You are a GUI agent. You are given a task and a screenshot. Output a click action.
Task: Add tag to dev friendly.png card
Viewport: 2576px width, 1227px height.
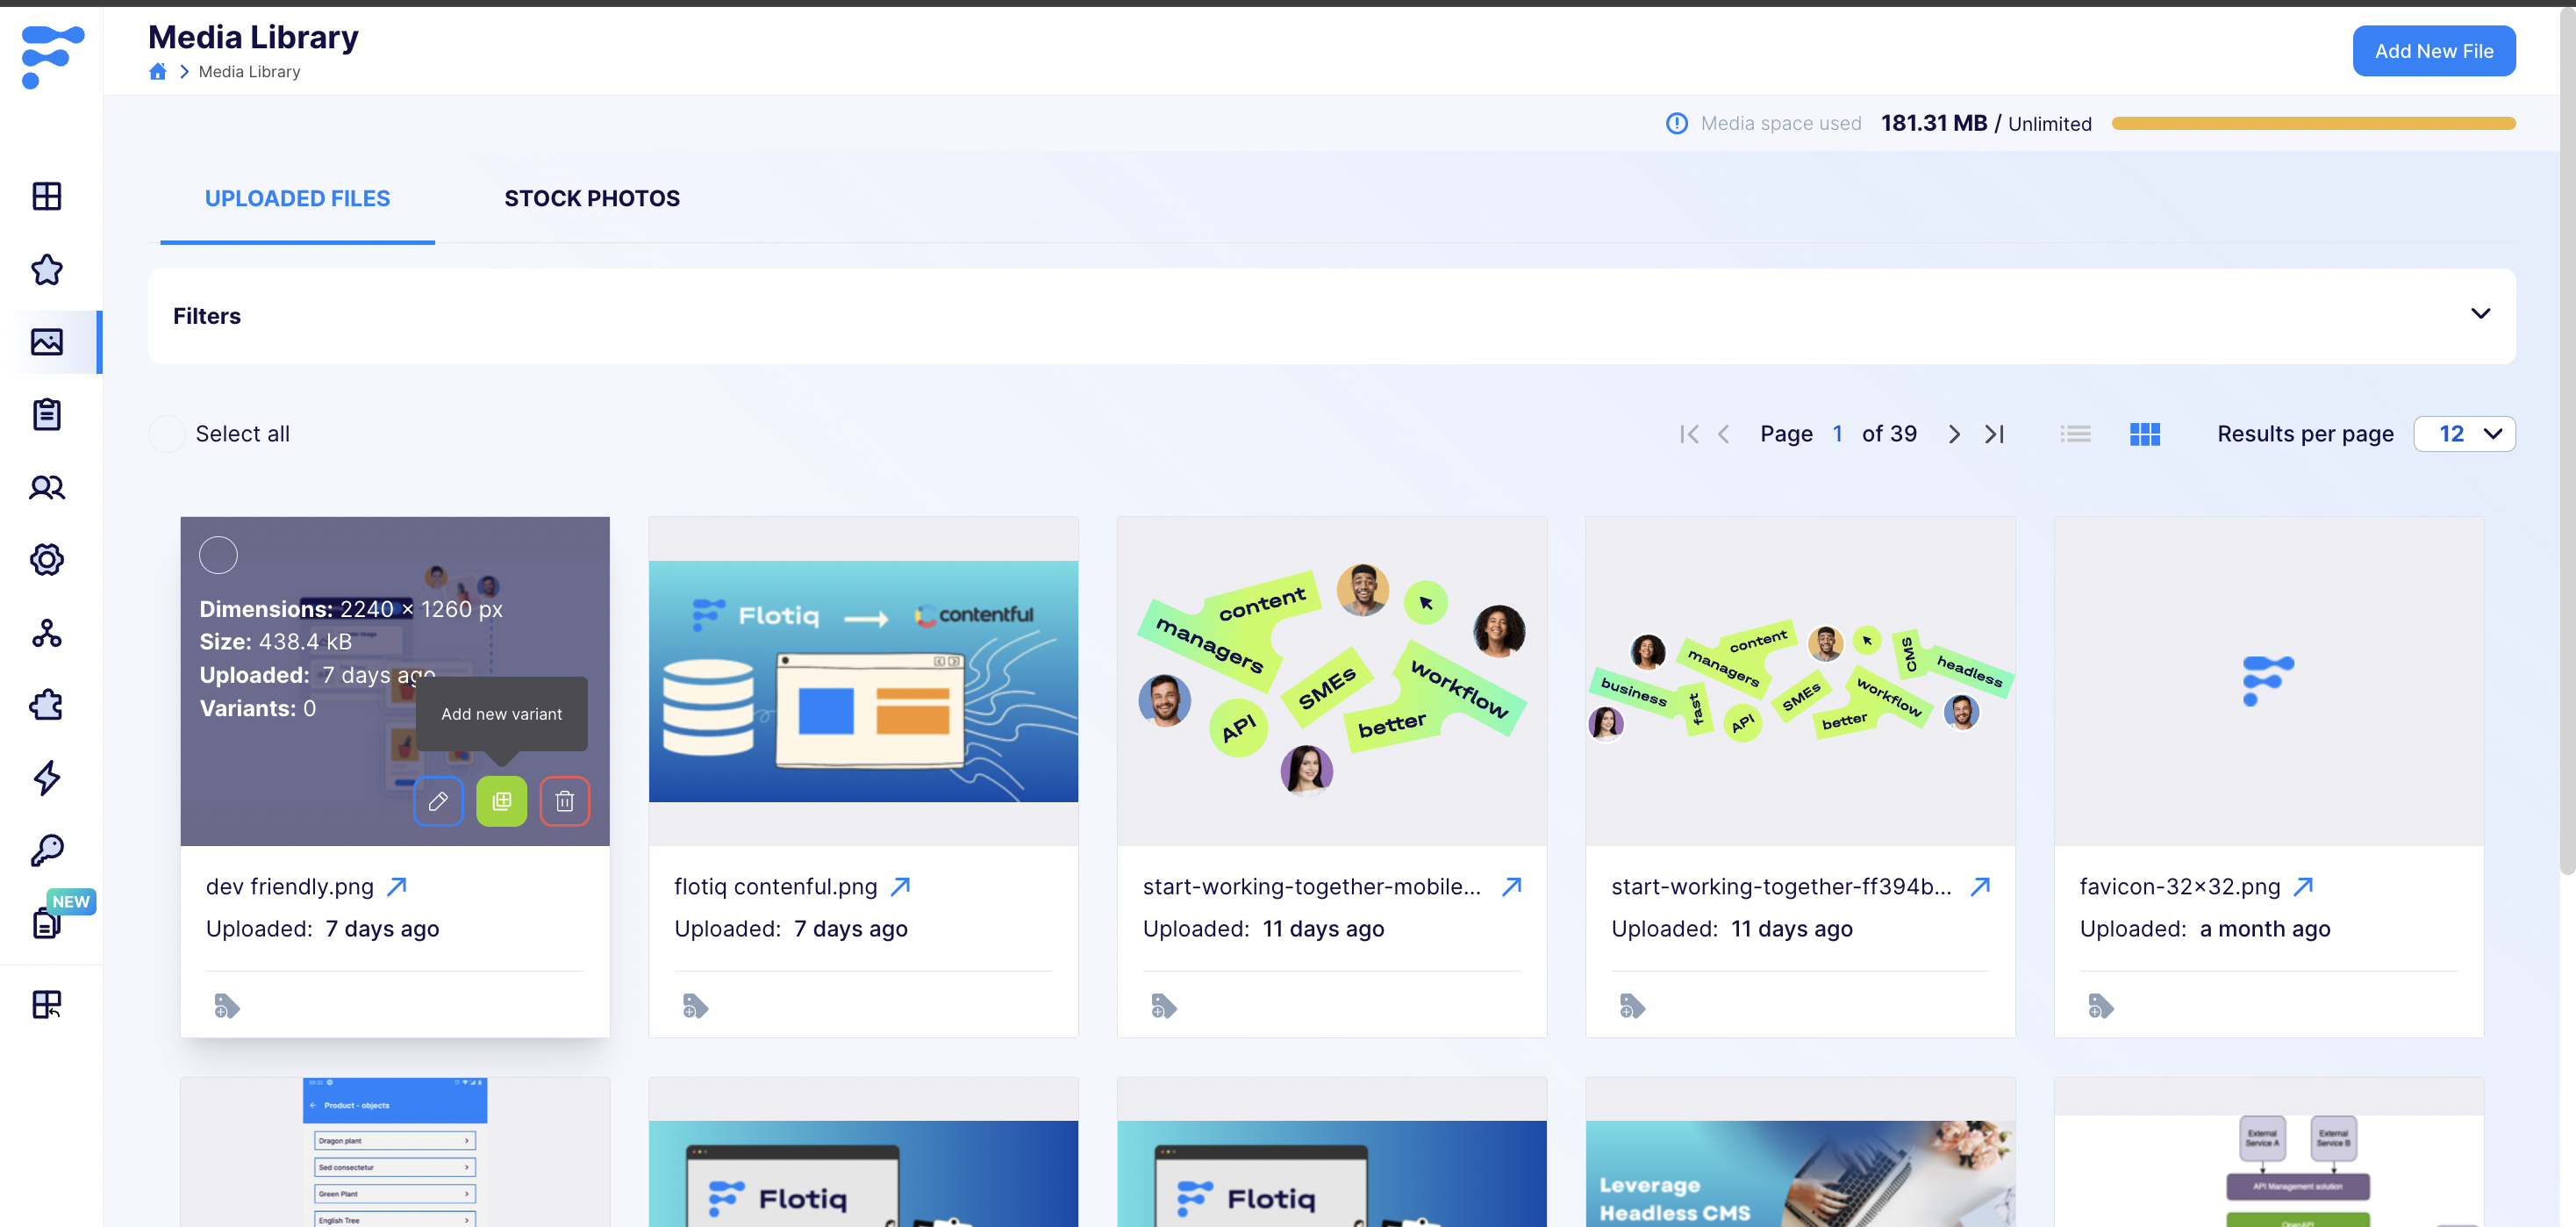tap(227, 1006)
